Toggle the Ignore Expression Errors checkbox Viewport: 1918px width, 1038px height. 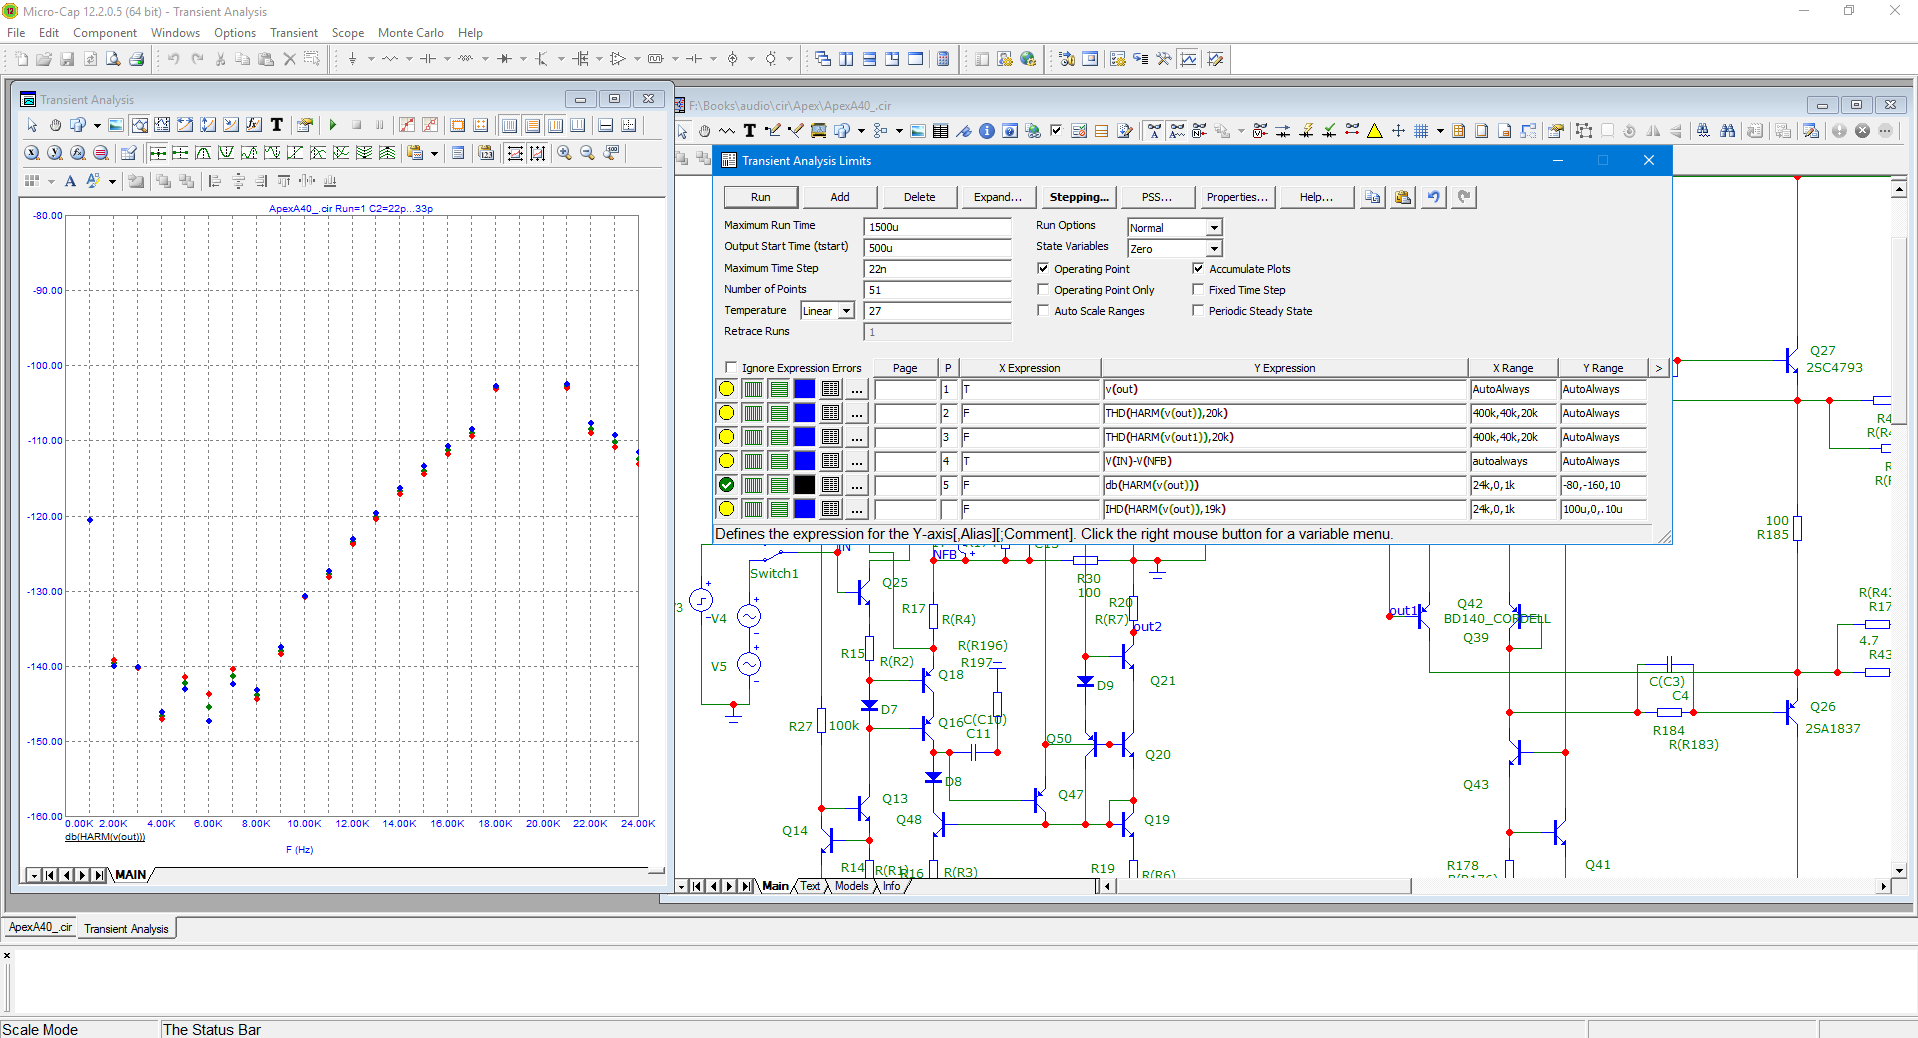pos(731,368)
